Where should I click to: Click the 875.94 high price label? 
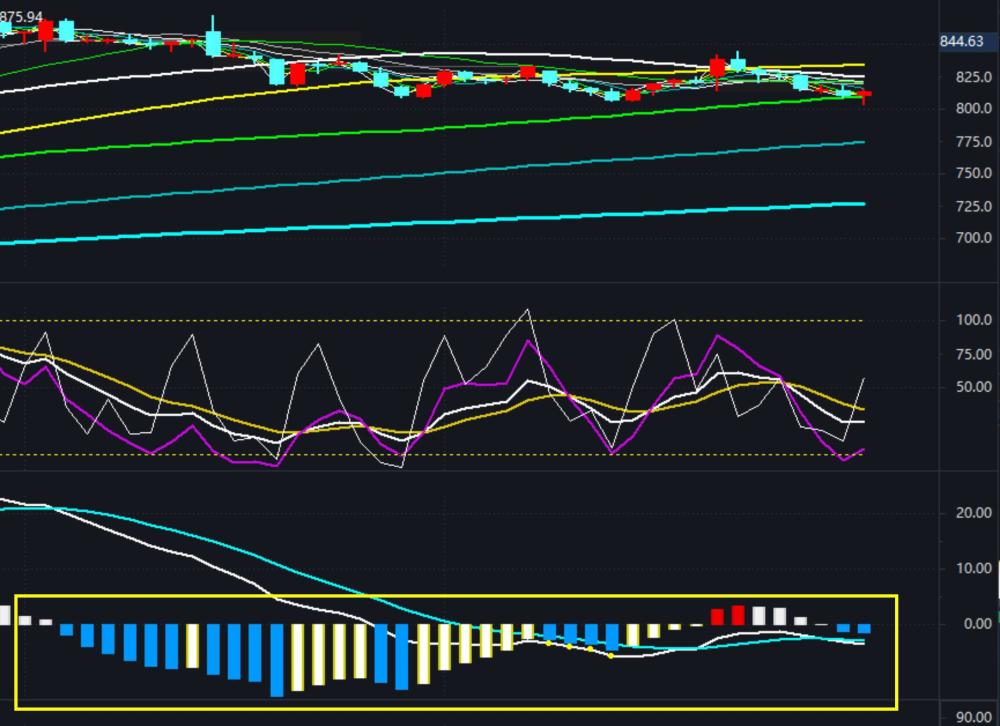tap(21, 17)
